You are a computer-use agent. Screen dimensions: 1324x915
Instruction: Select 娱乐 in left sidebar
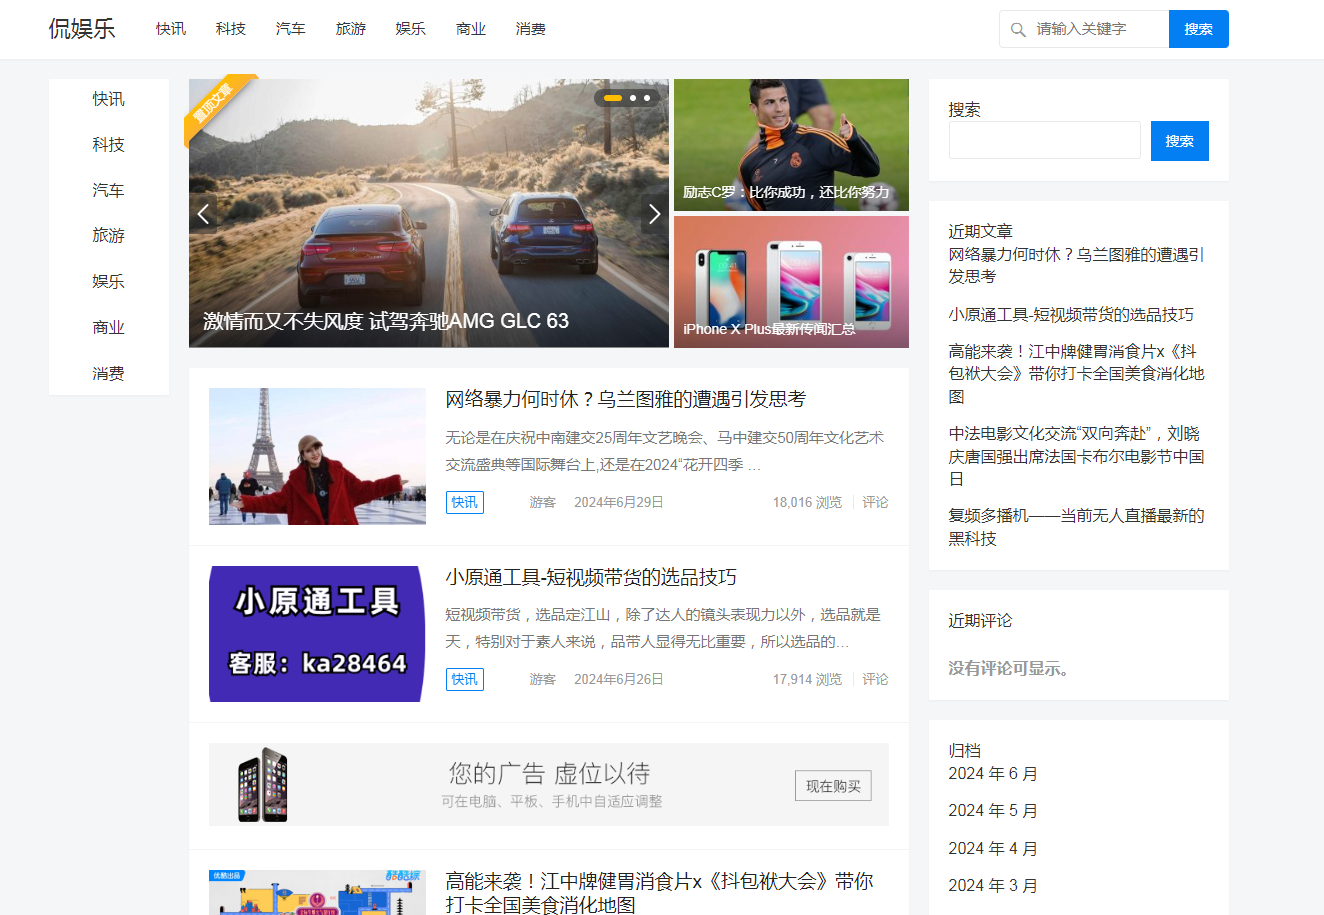(x=109, y=282)
